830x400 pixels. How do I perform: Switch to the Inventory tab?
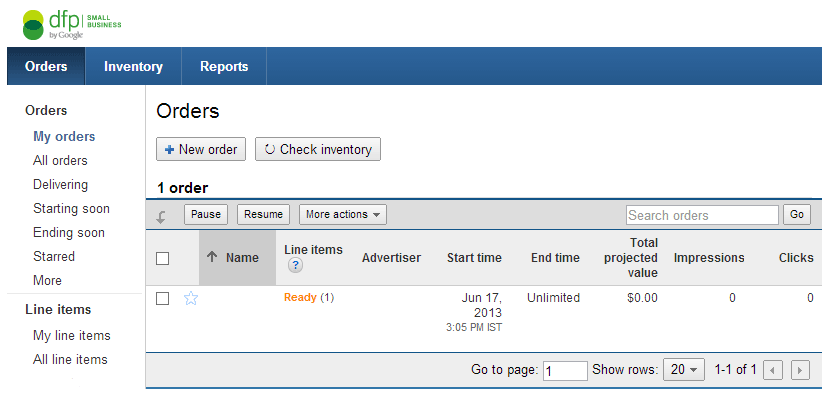[133, 67]
